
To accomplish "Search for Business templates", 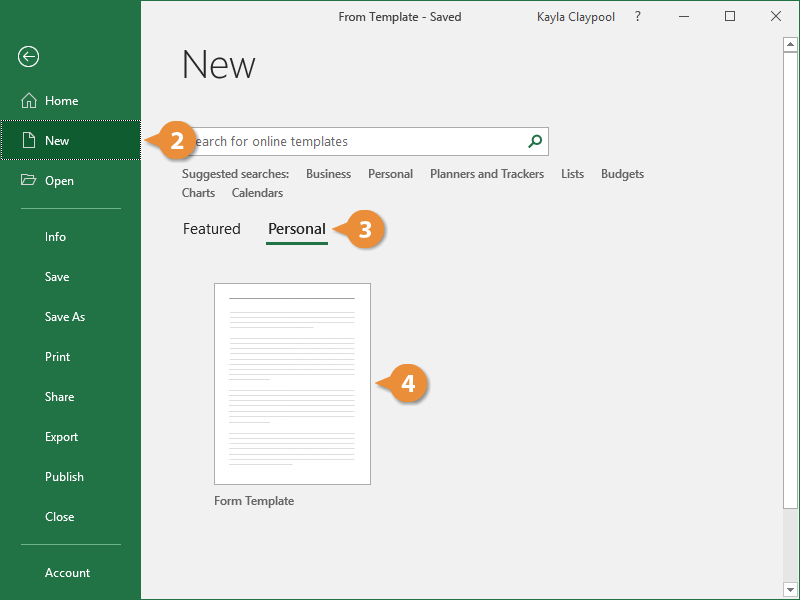I will coord(328,173).
